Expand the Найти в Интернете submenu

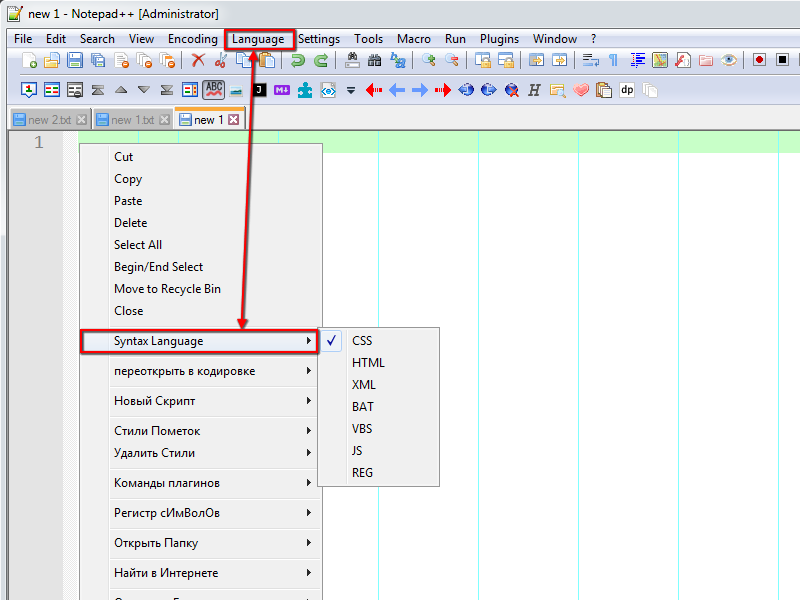pyautogui.click(x=199, y=573)
